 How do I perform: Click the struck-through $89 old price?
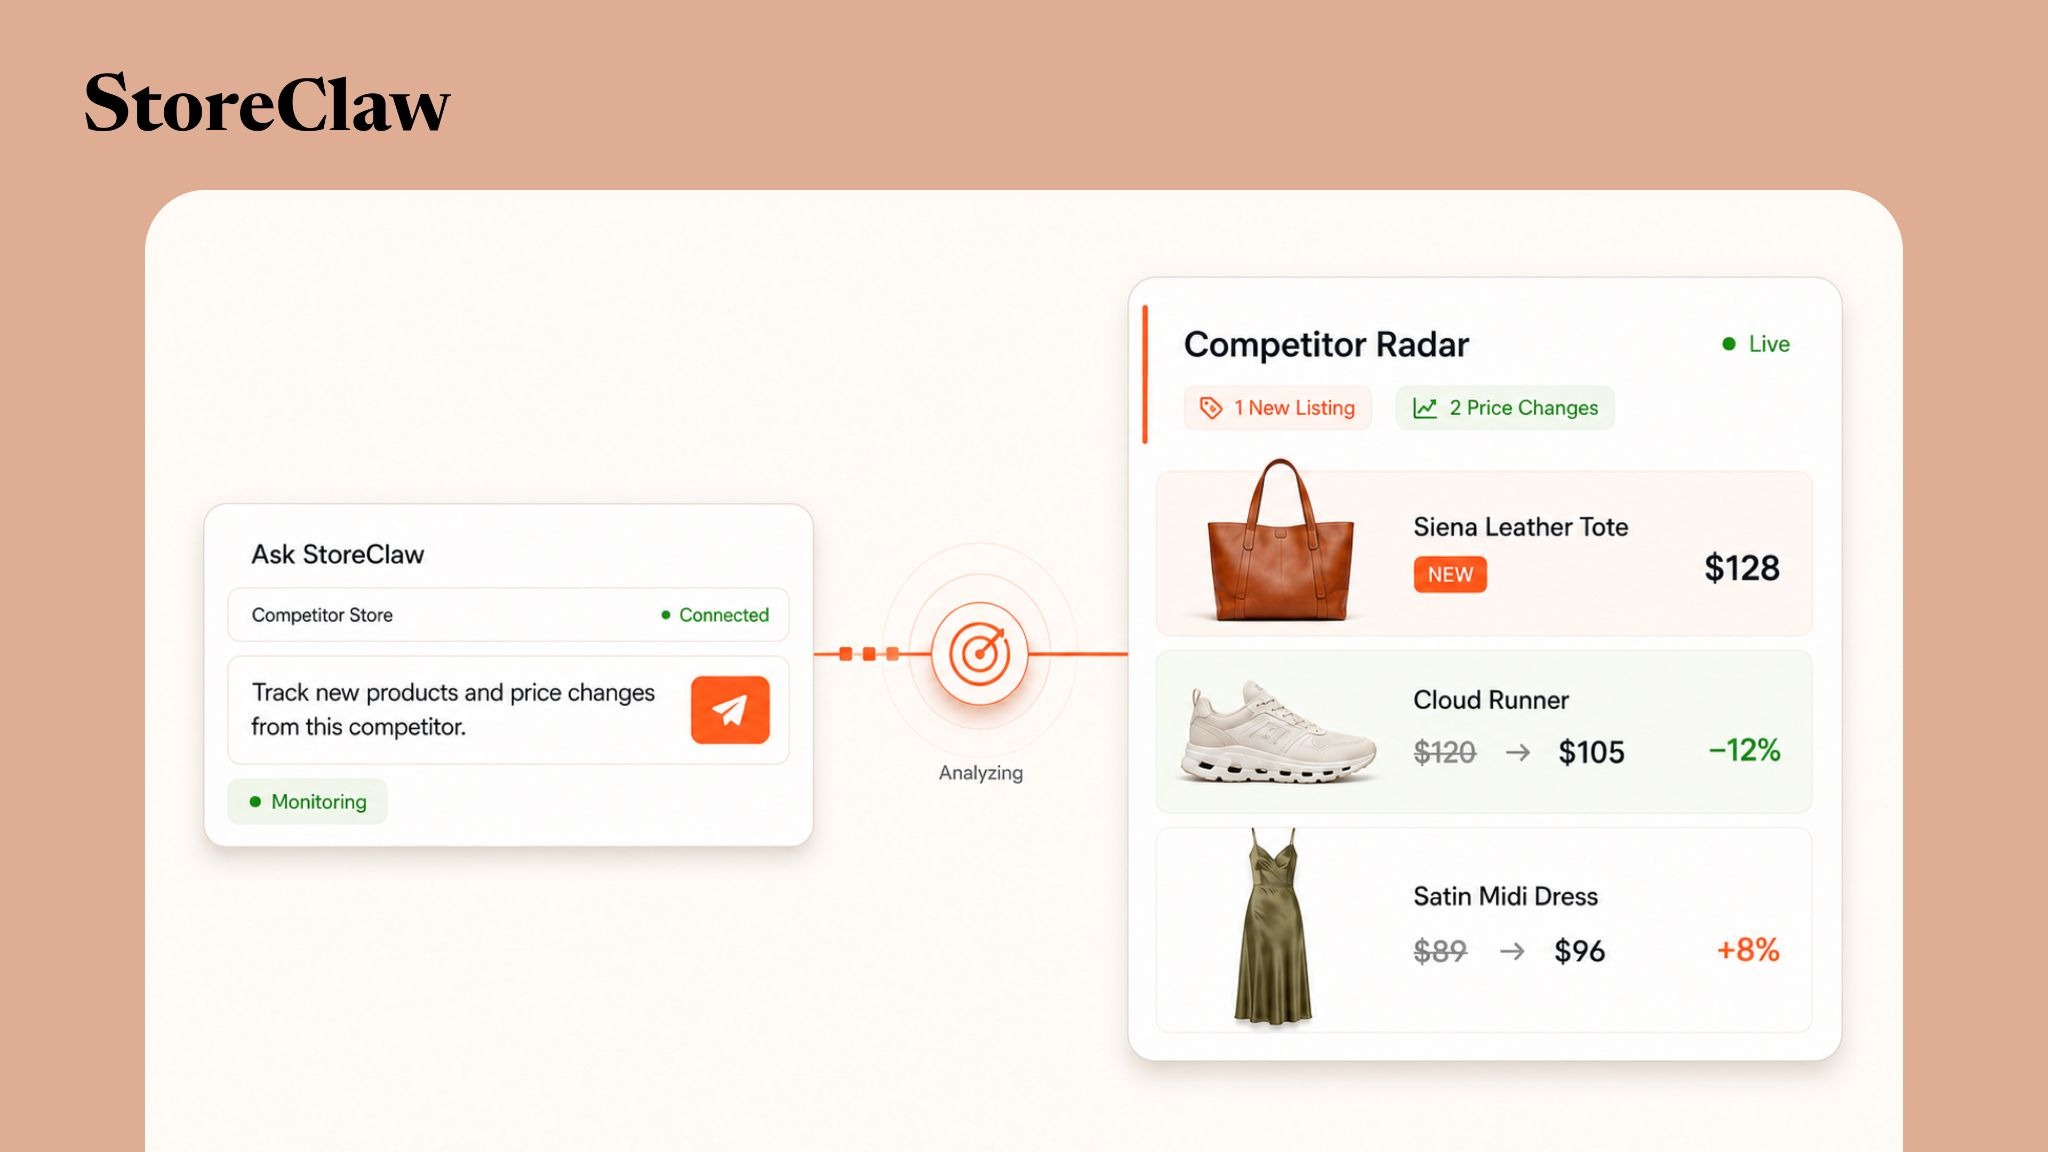[1440, 951]
